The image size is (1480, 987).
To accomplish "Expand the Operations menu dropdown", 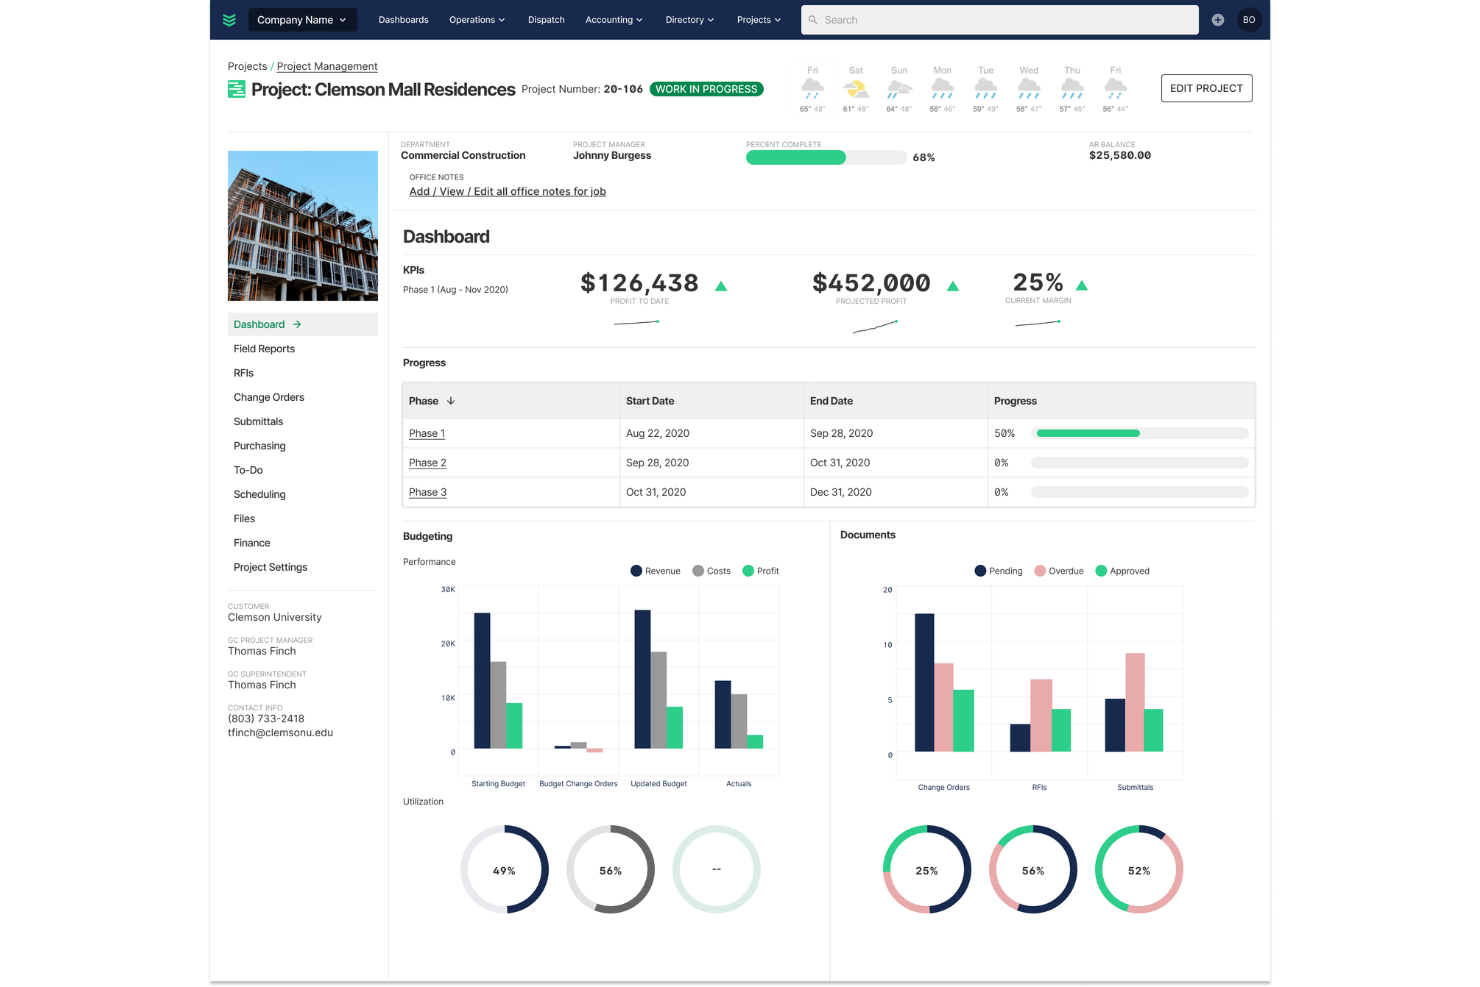I will coord(477,20).
